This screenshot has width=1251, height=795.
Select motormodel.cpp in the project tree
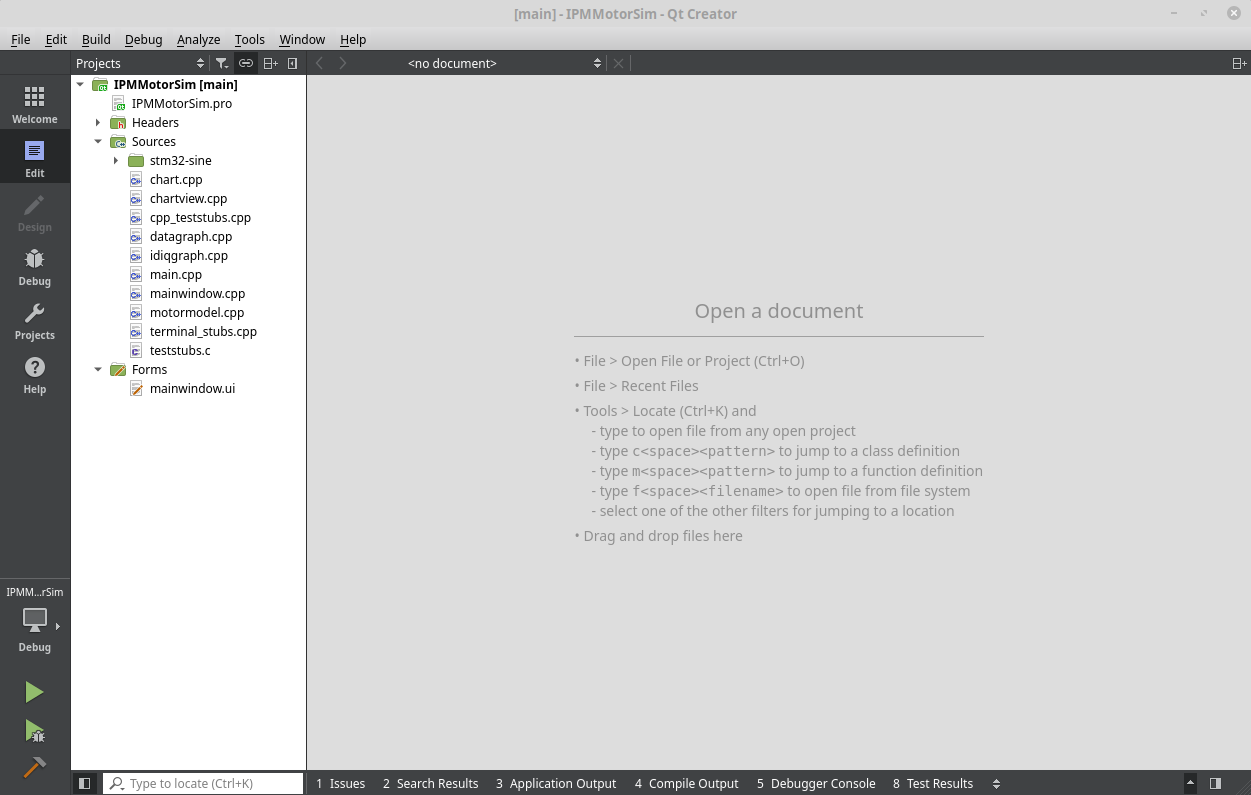[x=196, y=312]
